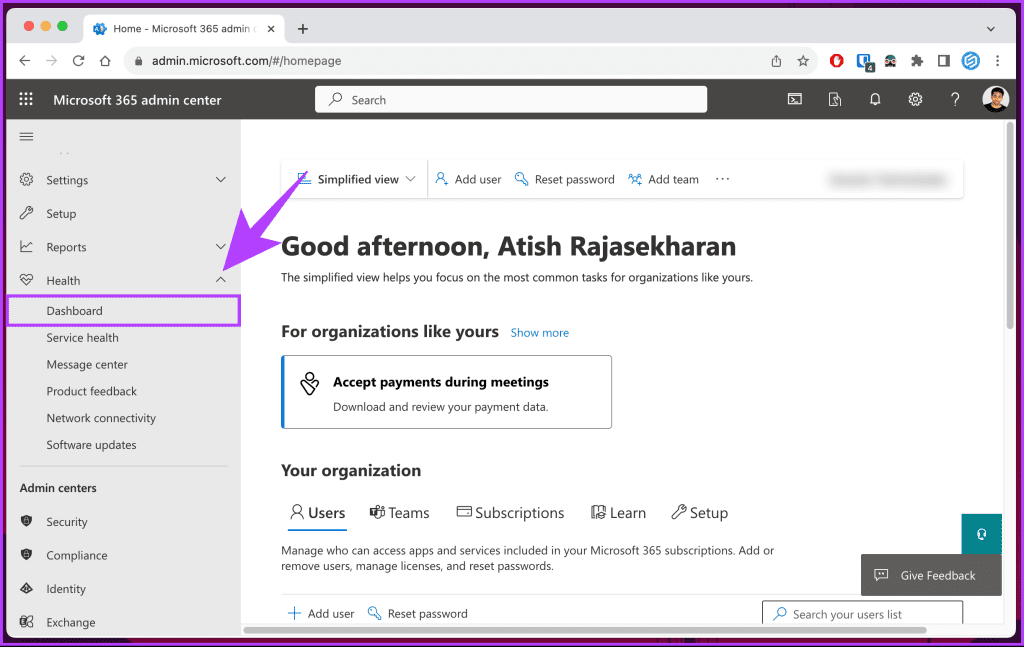Switch to the Subscriptions tab

pos(510,512)
